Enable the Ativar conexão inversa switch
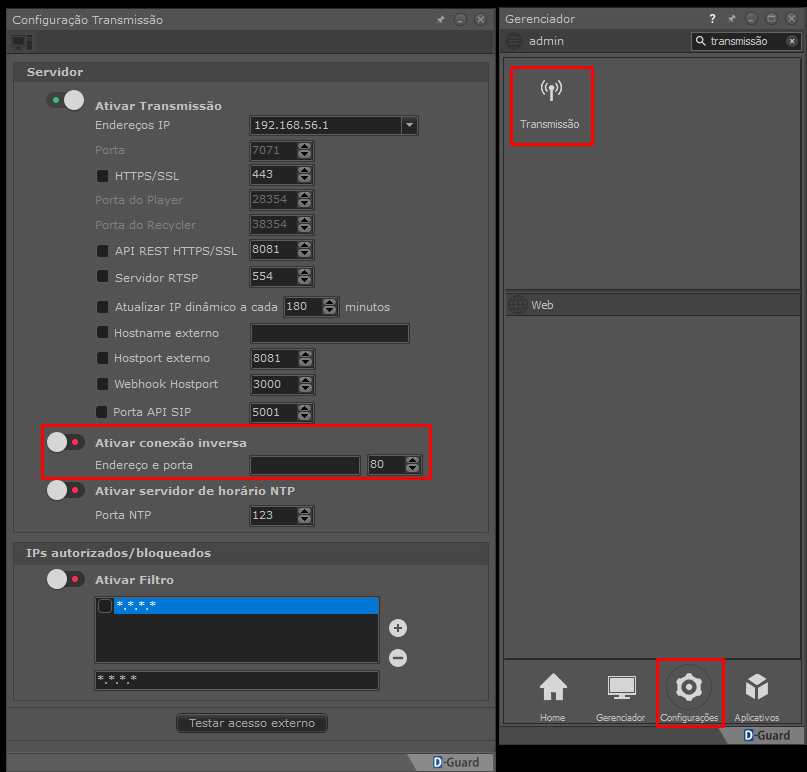 tap(66, 442)
